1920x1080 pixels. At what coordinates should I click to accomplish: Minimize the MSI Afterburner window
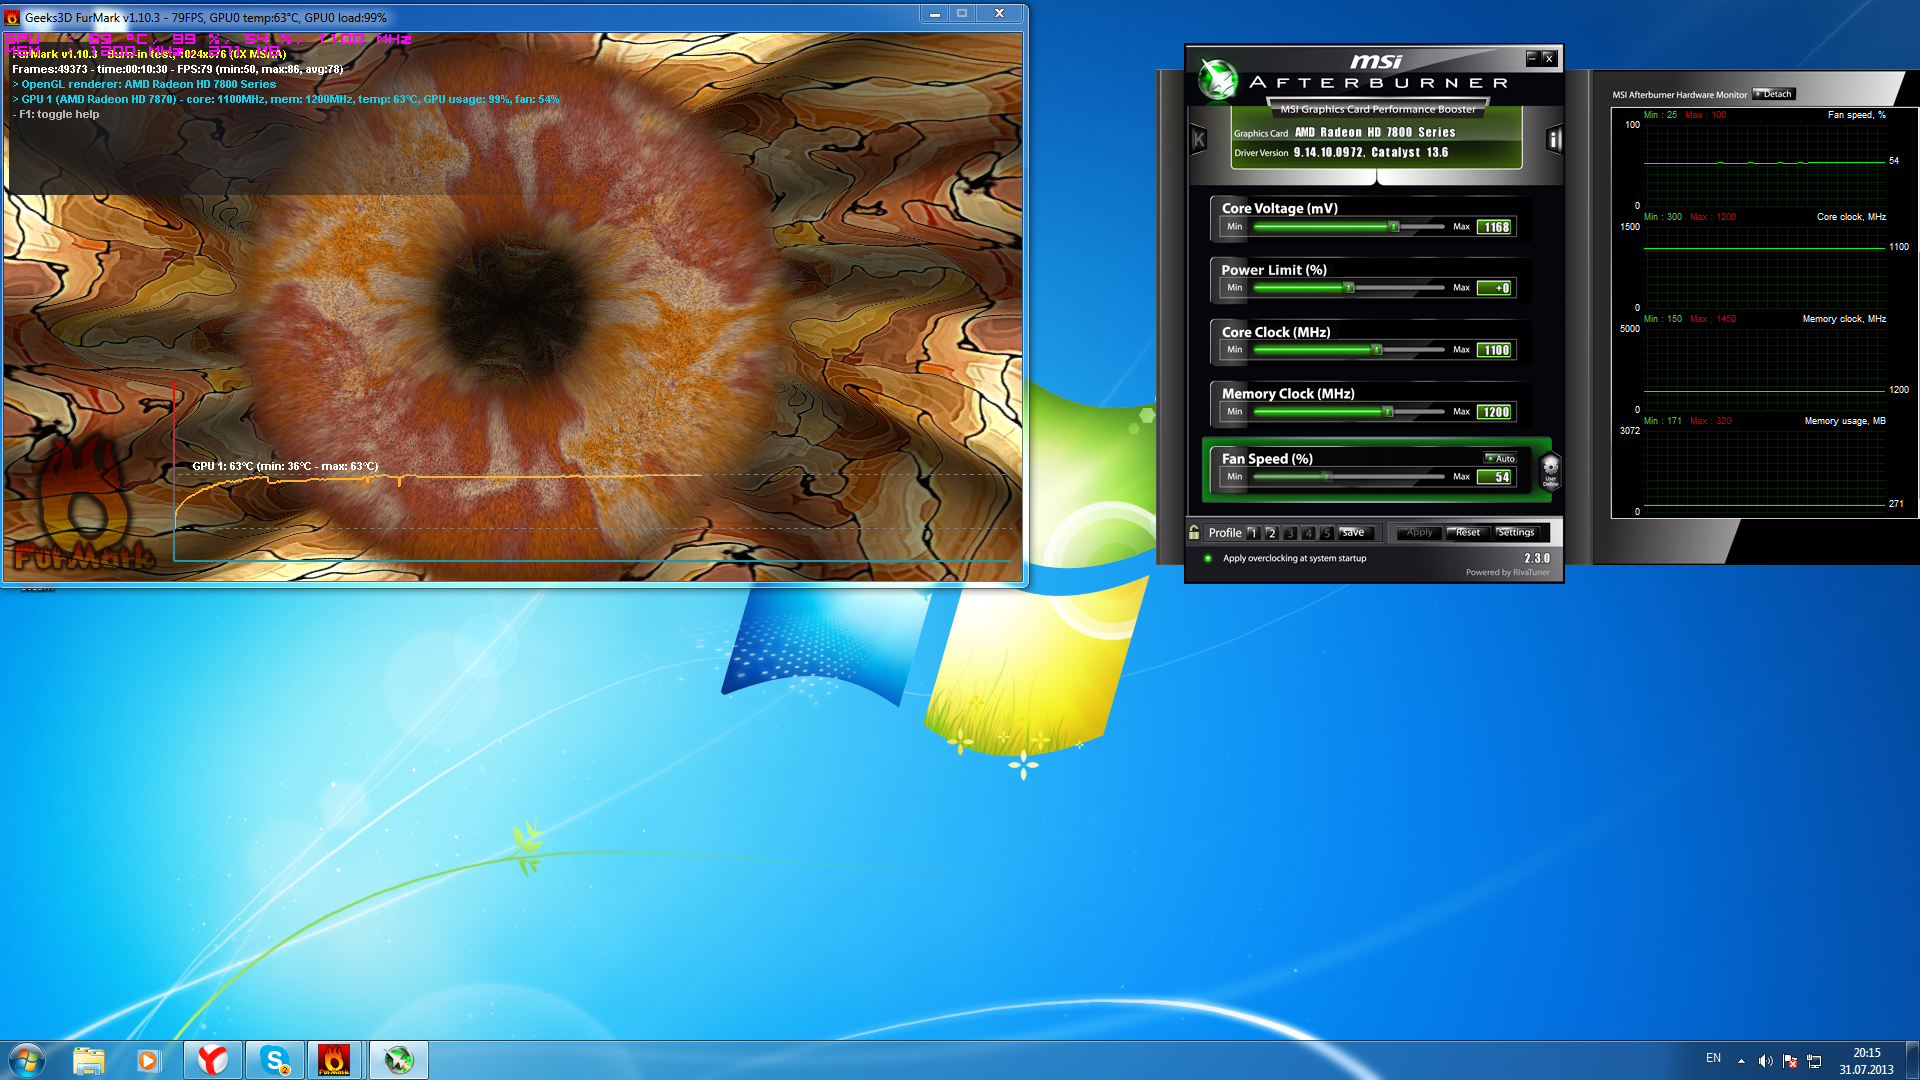(1532, 58)
